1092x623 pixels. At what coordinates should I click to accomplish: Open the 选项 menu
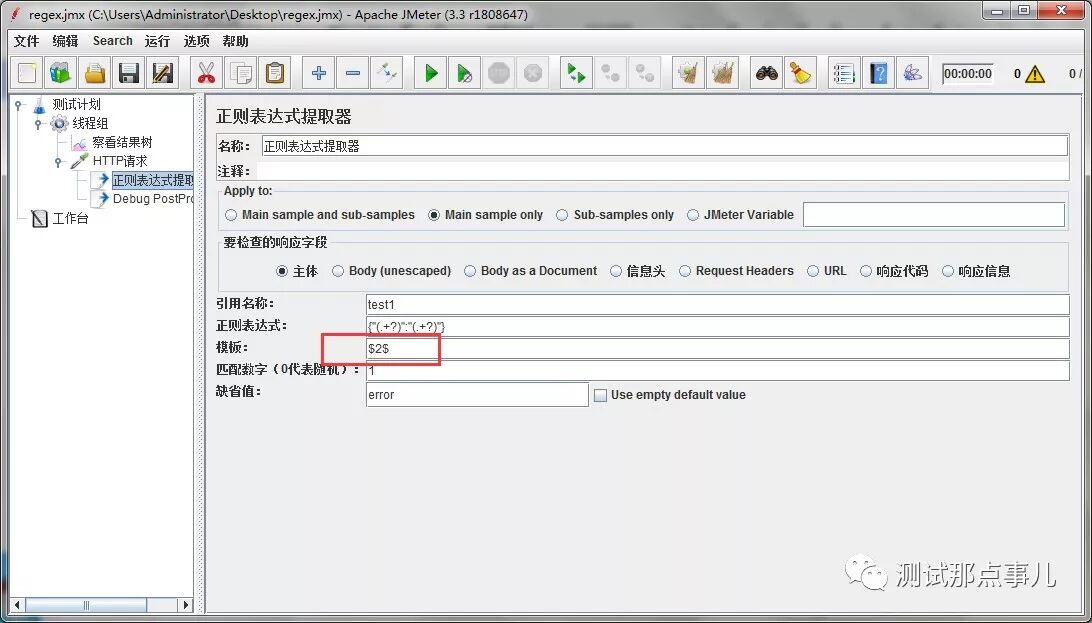click(x=196, y=41)
